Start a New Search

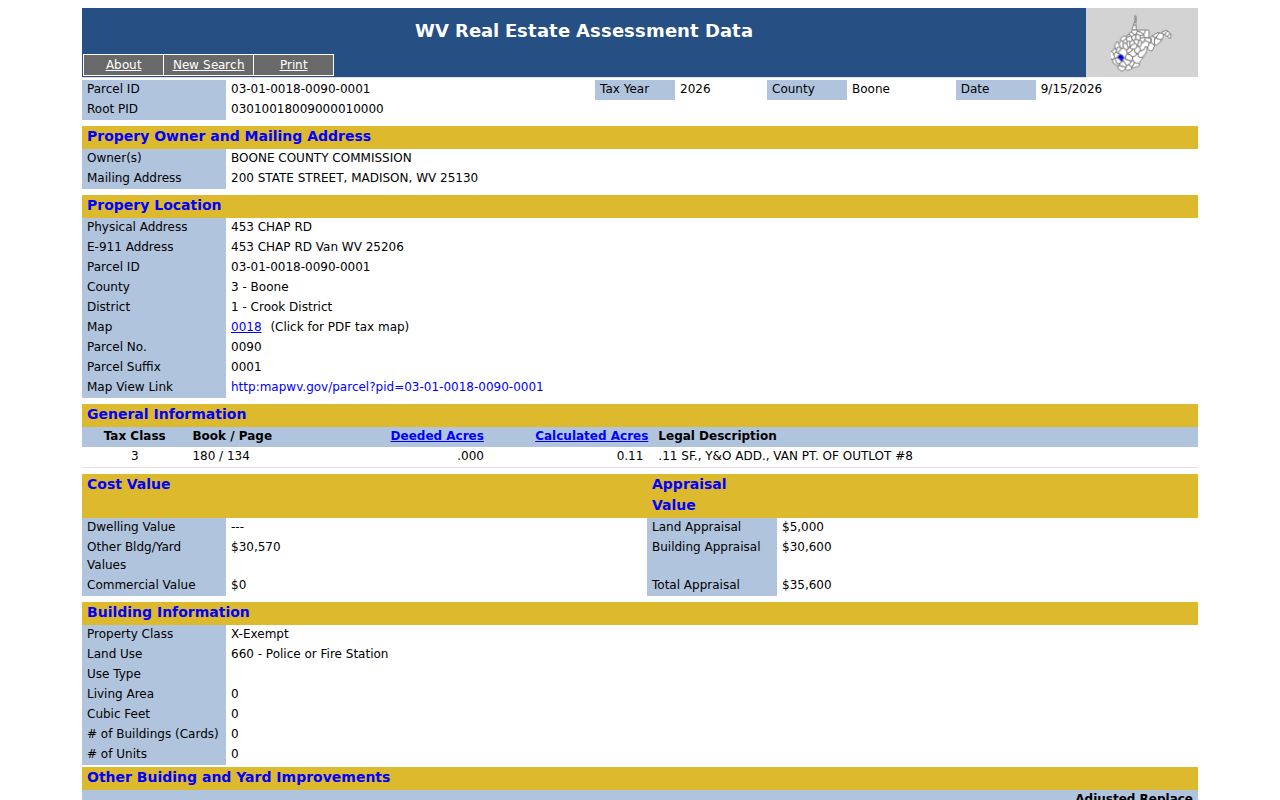[x=208, y=65]
